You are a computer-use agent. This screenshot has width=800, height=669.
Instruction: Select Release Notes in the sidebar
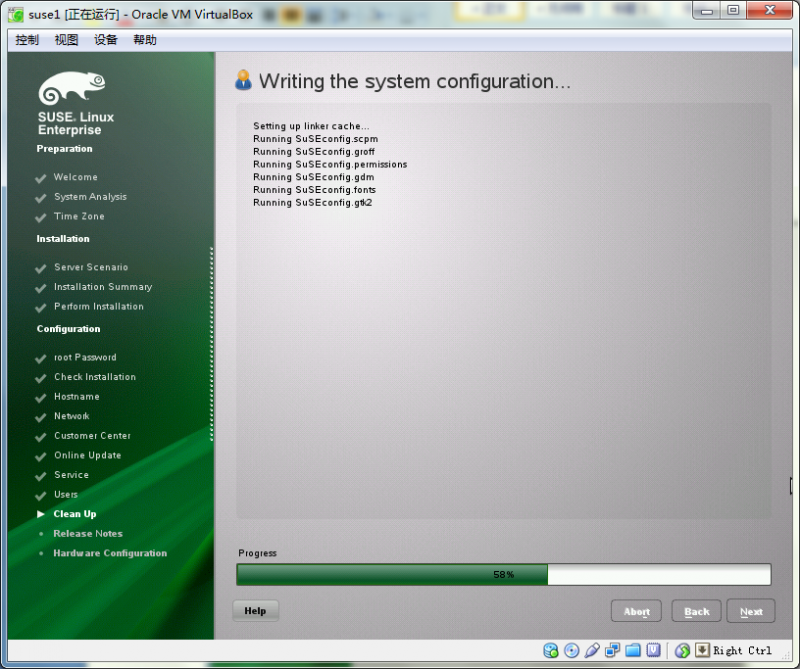point(88,533)
